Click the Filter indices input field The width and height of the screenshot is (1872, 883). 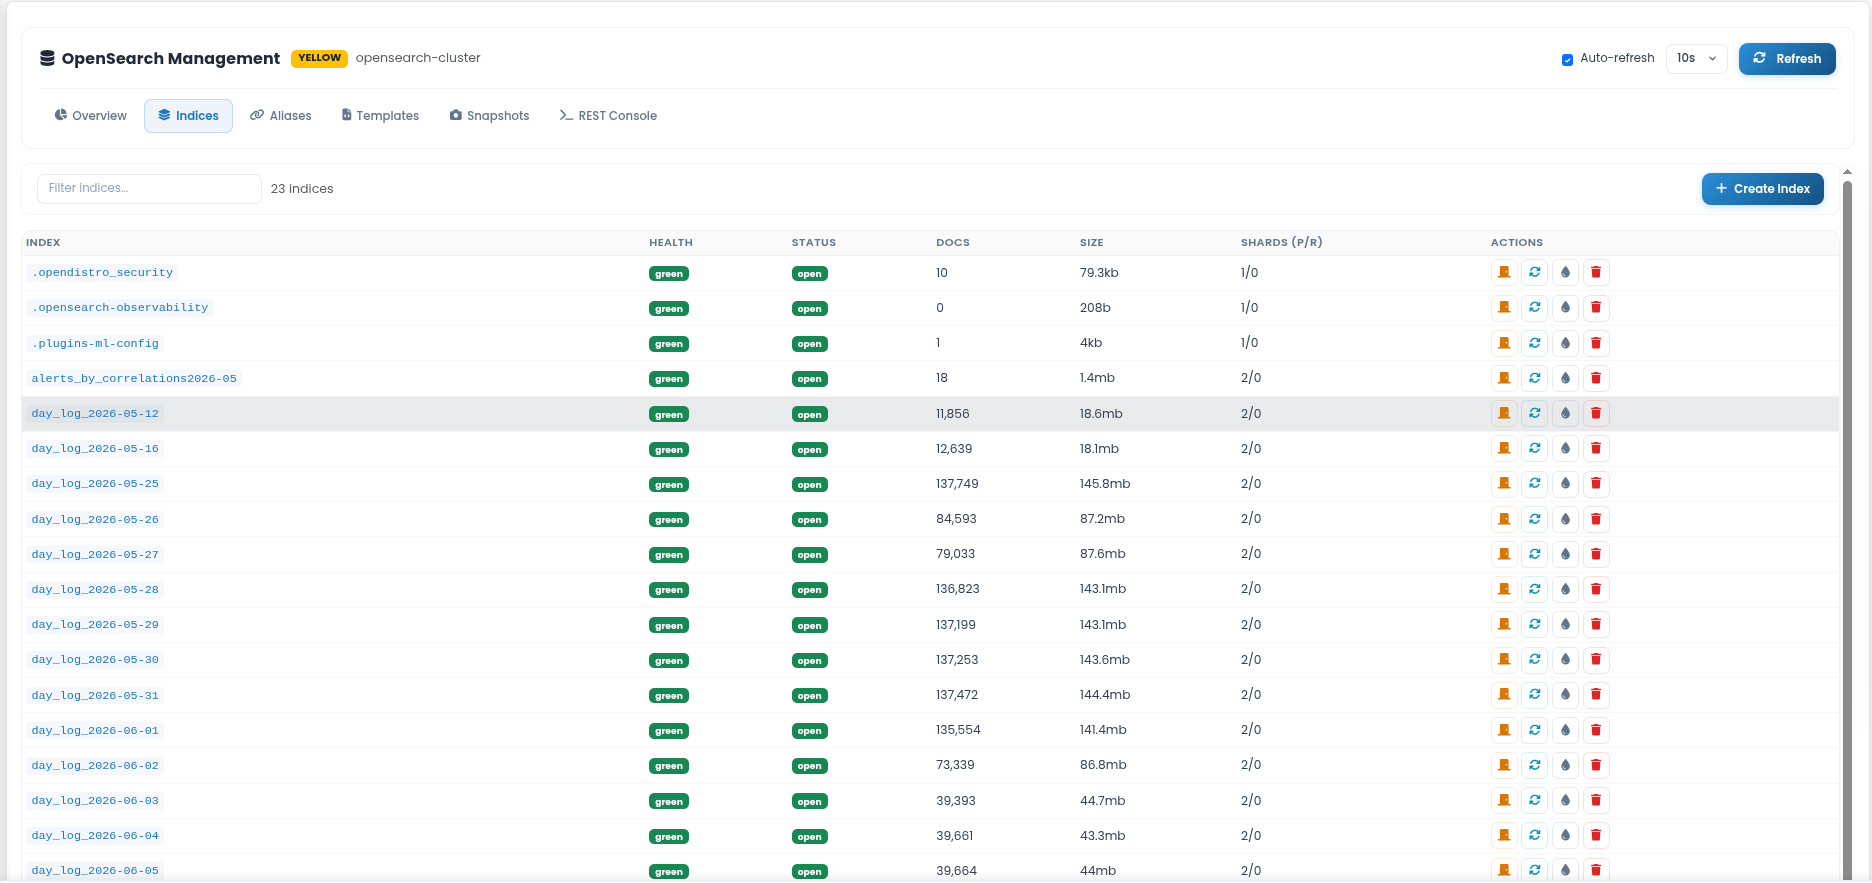[x=149, y=188]
